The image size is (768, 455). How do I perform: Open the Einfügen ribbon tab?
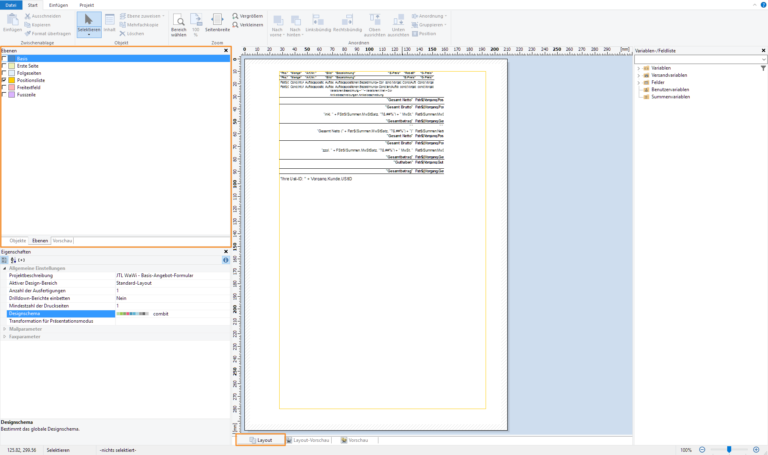click(x=58, y=5)
